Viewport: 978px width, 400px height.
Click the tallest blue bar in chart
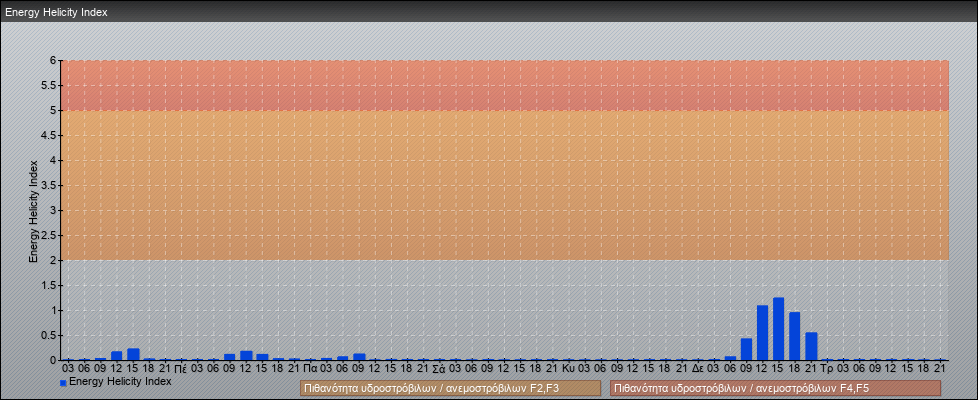(x=778, y=328)
